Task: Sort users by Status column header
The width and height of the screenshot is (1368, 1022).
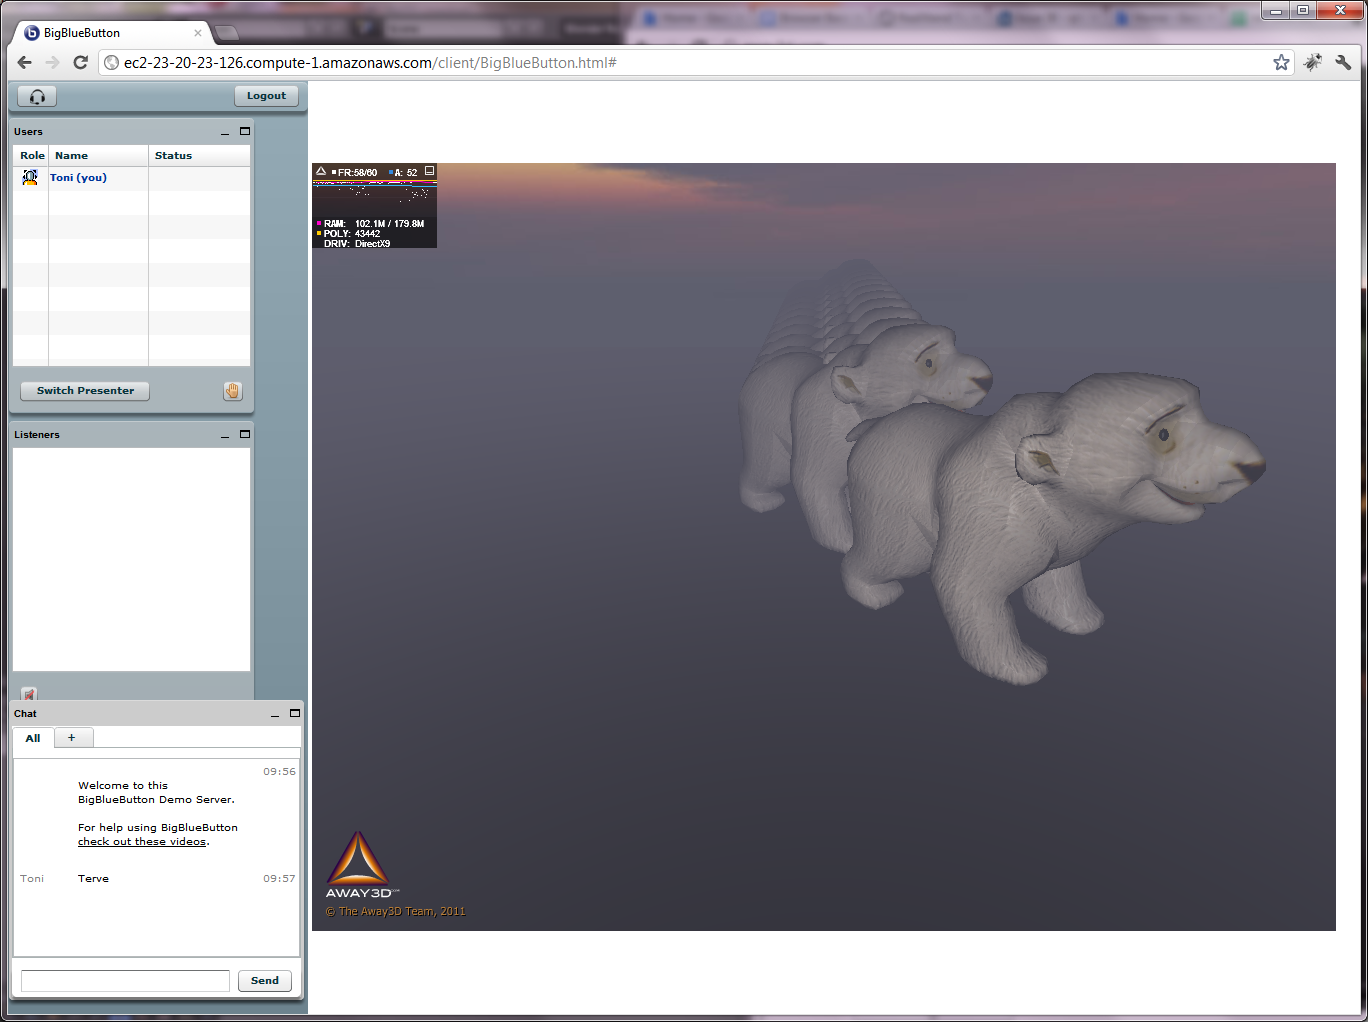Action: 200,156
